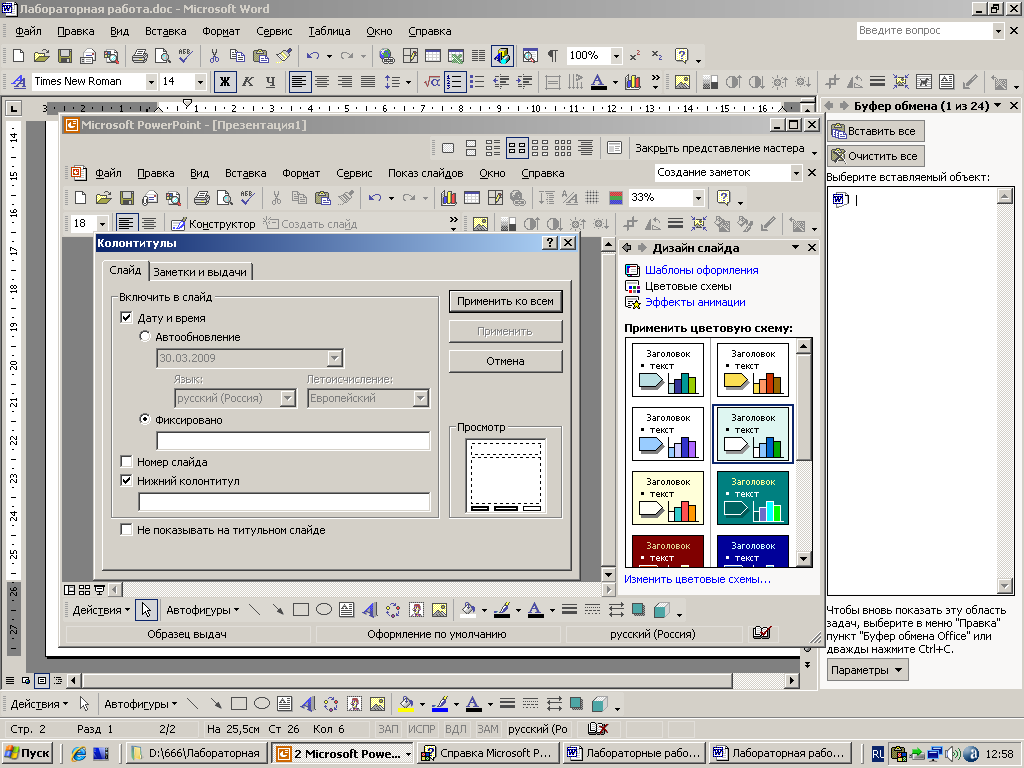1024x768 pixels.
Task: Toggle Italic (К) in Word formatting toolbar
Action: tap(248, 82)
